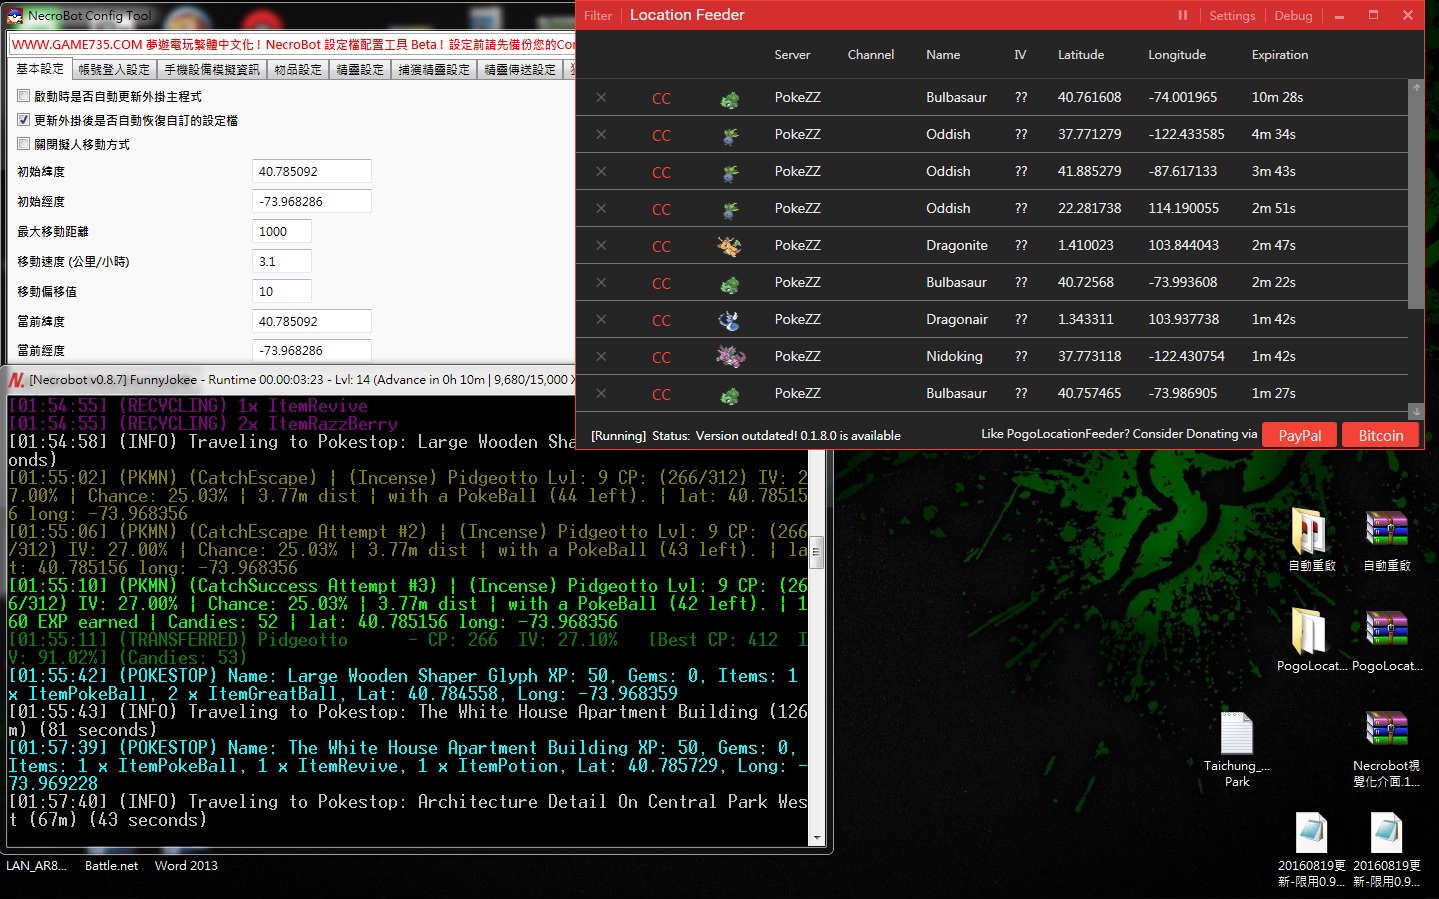
Task: Donate via the PayPal button
Action: 1300,435
